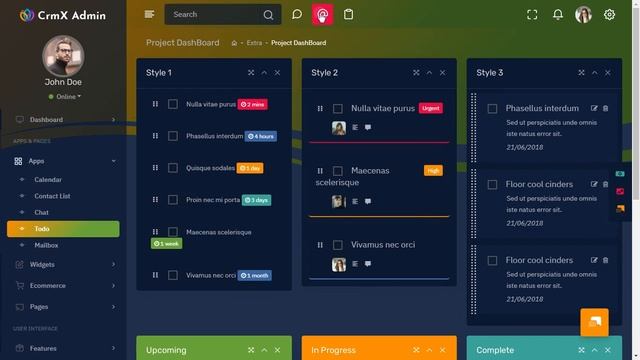Viewport: 640px width, 360px height.
Task: Delete the last Floor cool cinders item
Action: (x=606, y=260)
